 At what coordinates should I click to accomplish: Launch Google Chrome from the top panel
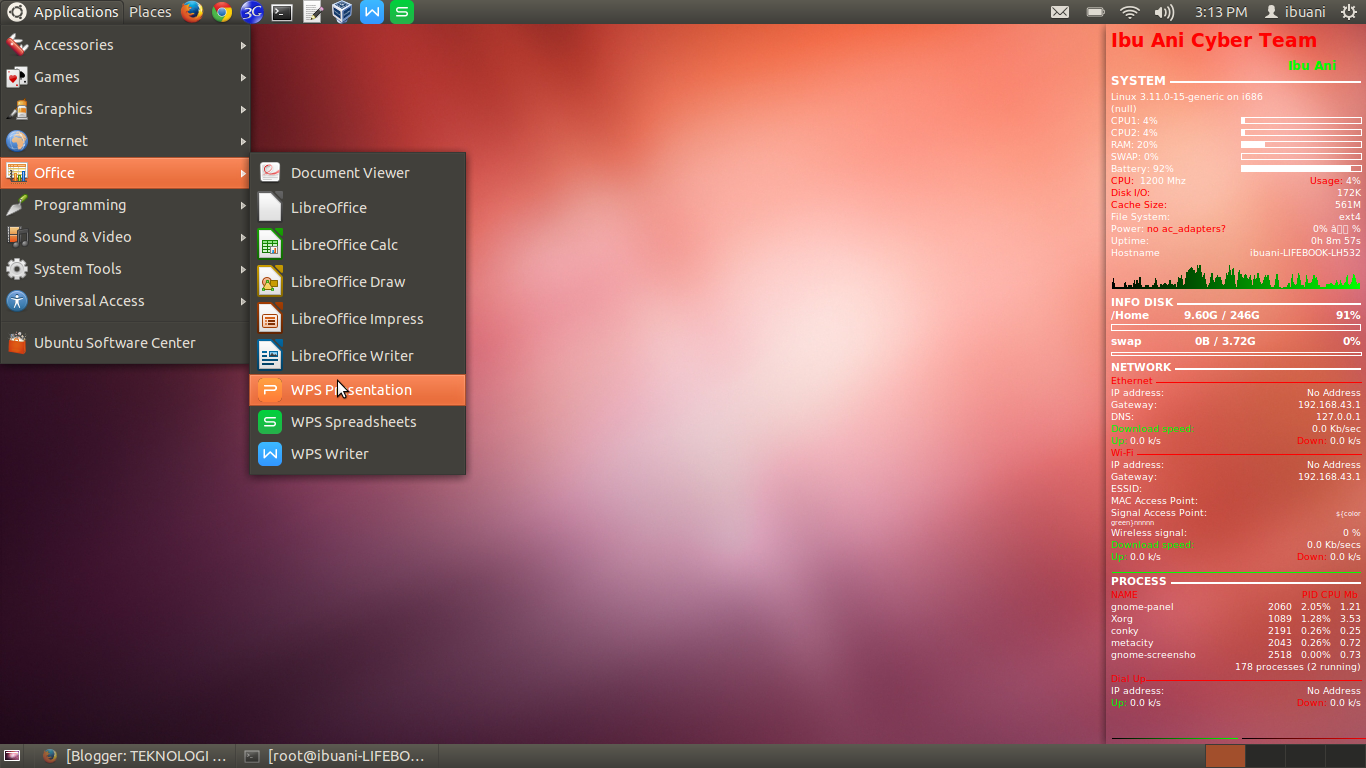[x=222, y=12]
